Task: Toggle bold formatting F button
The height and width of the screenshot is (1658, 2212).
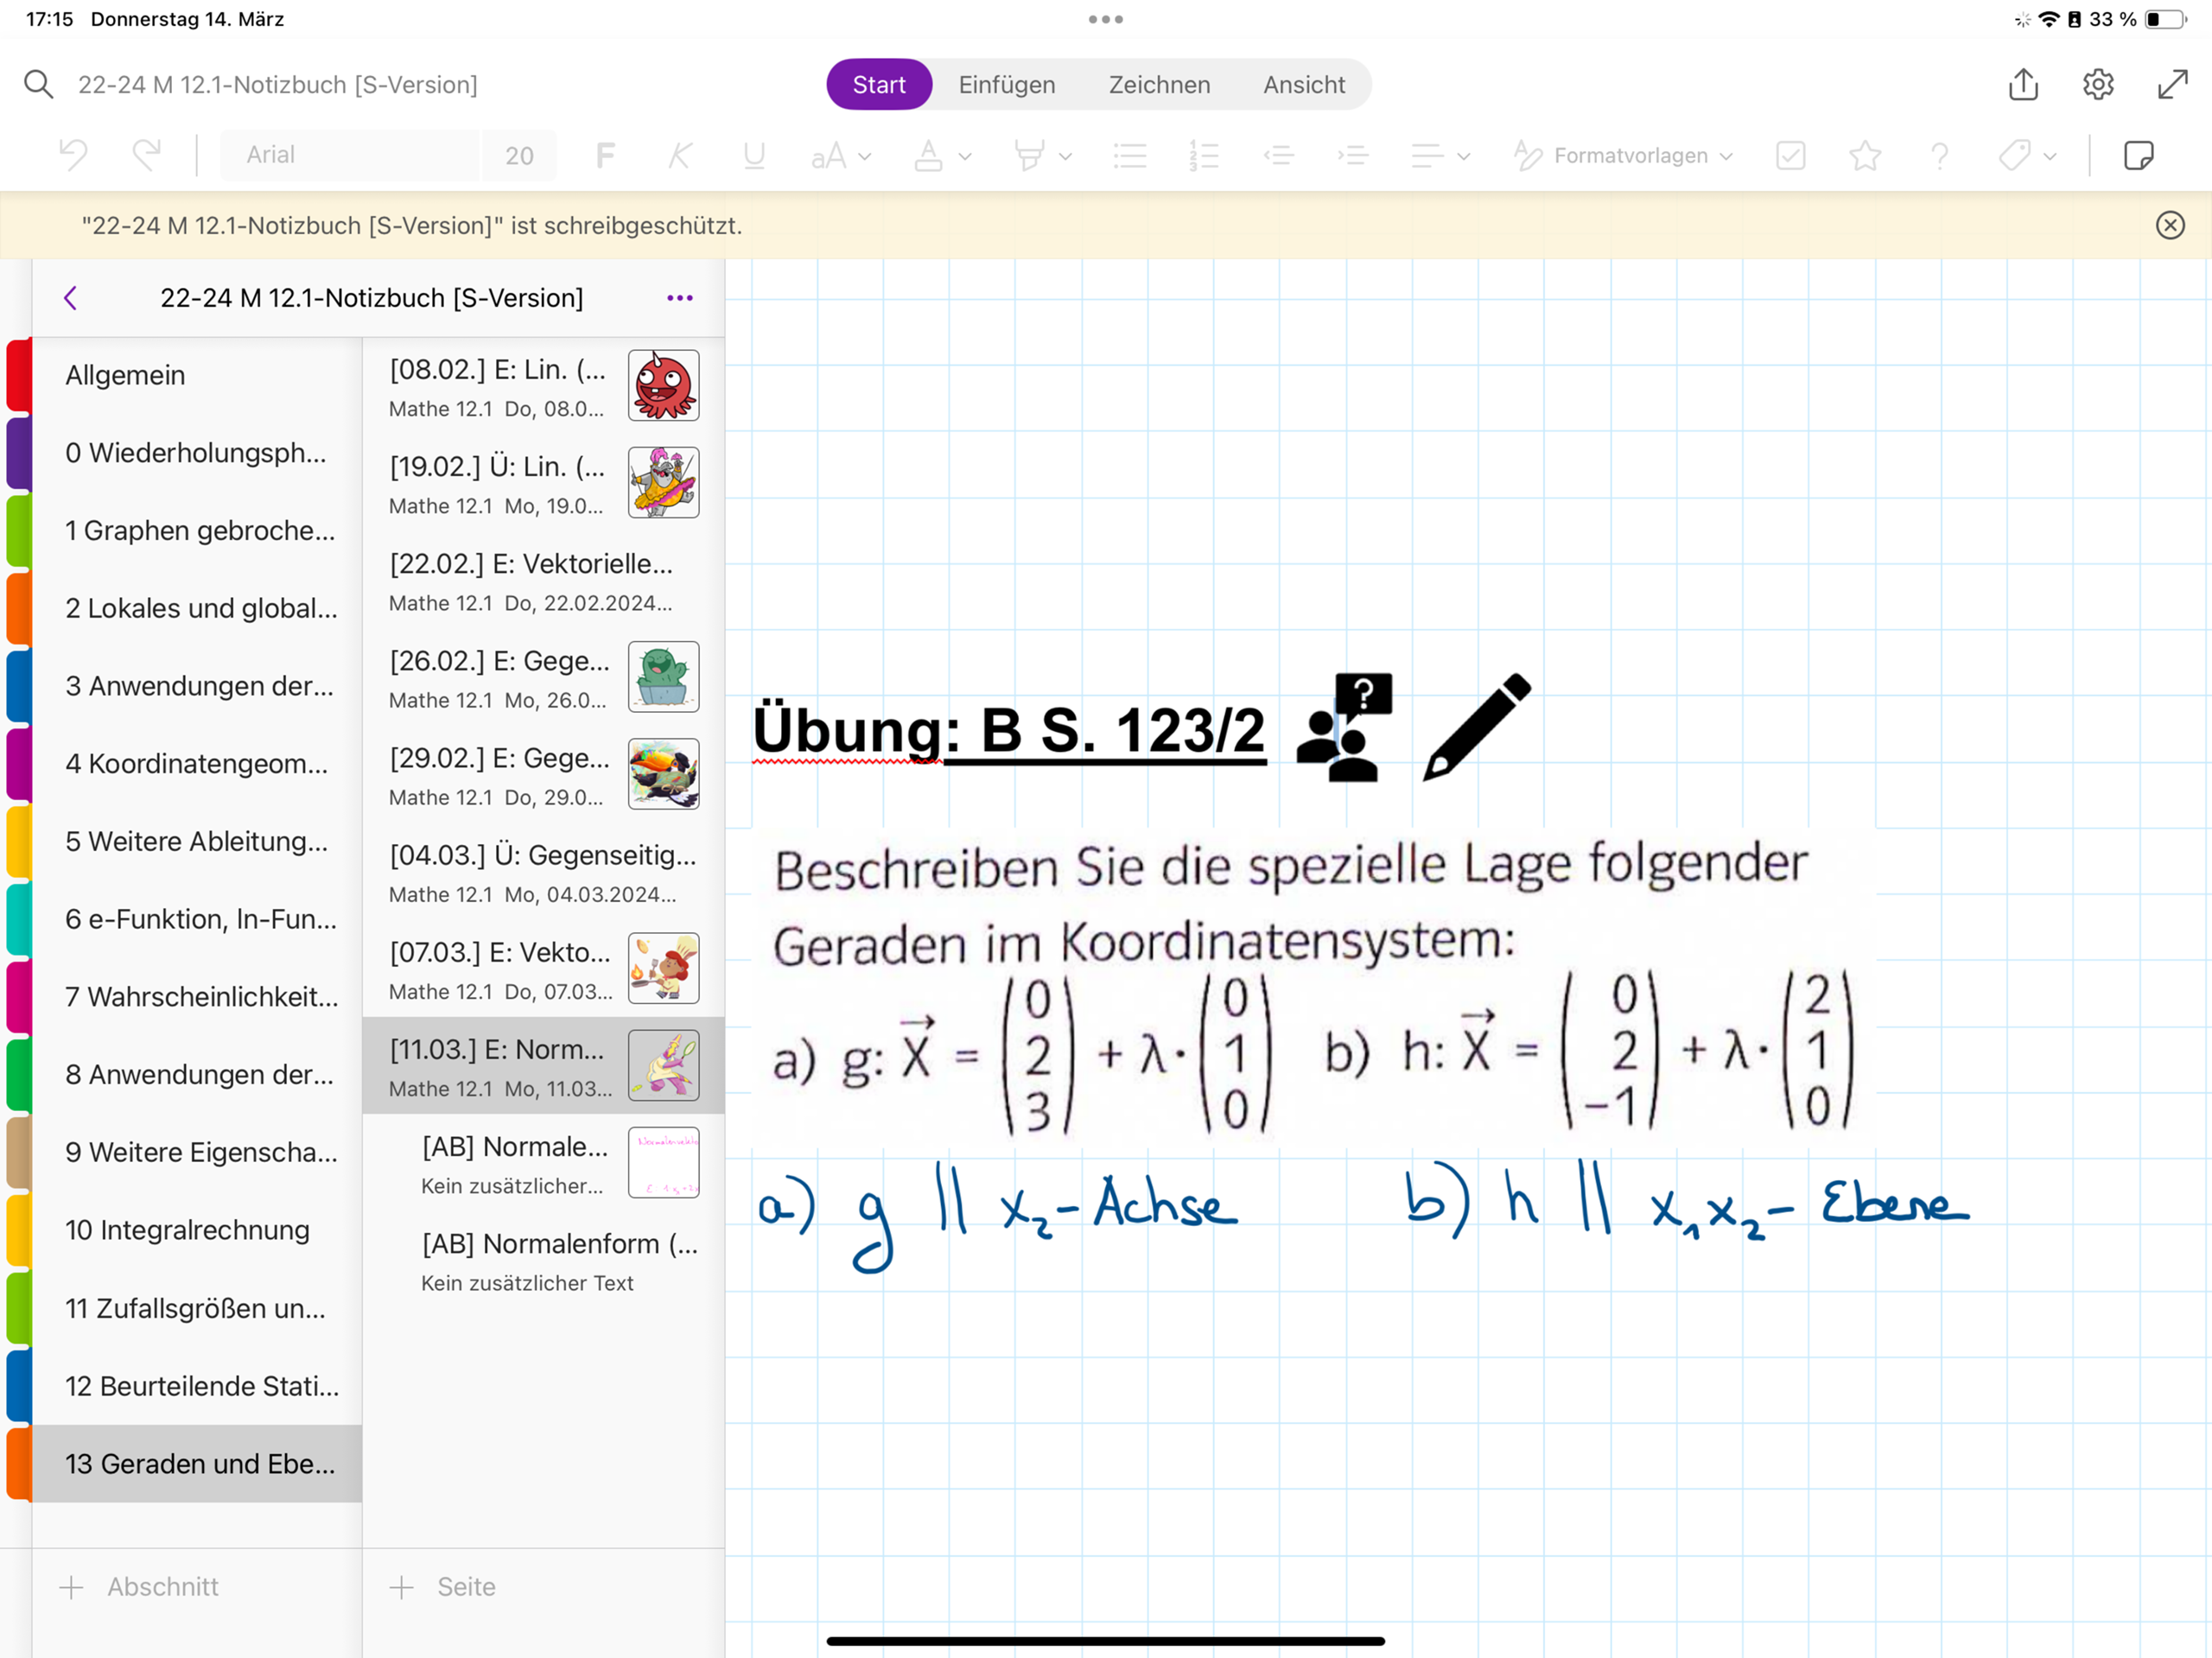Action: (605, 155)
